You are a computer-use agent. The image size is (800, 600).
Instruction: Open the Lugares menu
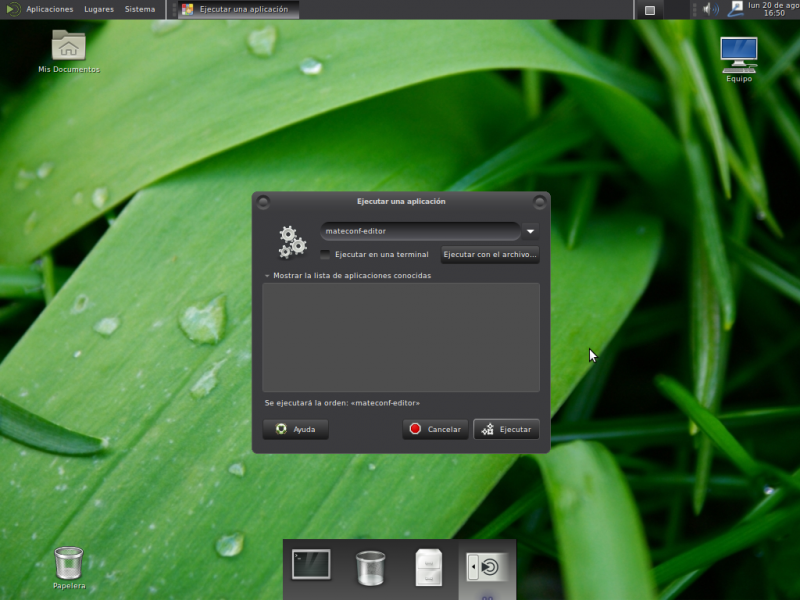pyautogui.click(x=99, y=9)
